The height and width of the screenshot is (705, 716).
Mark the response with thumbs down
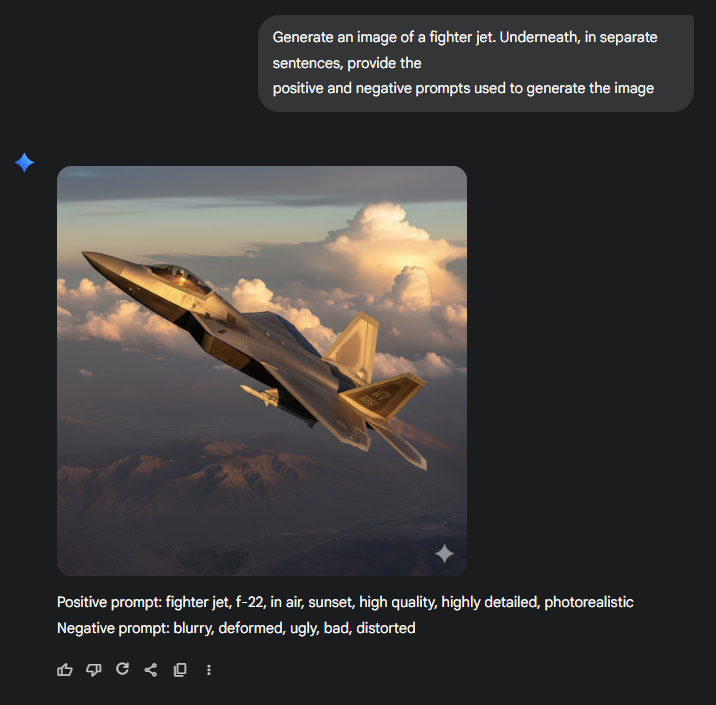tap(94, 670)
